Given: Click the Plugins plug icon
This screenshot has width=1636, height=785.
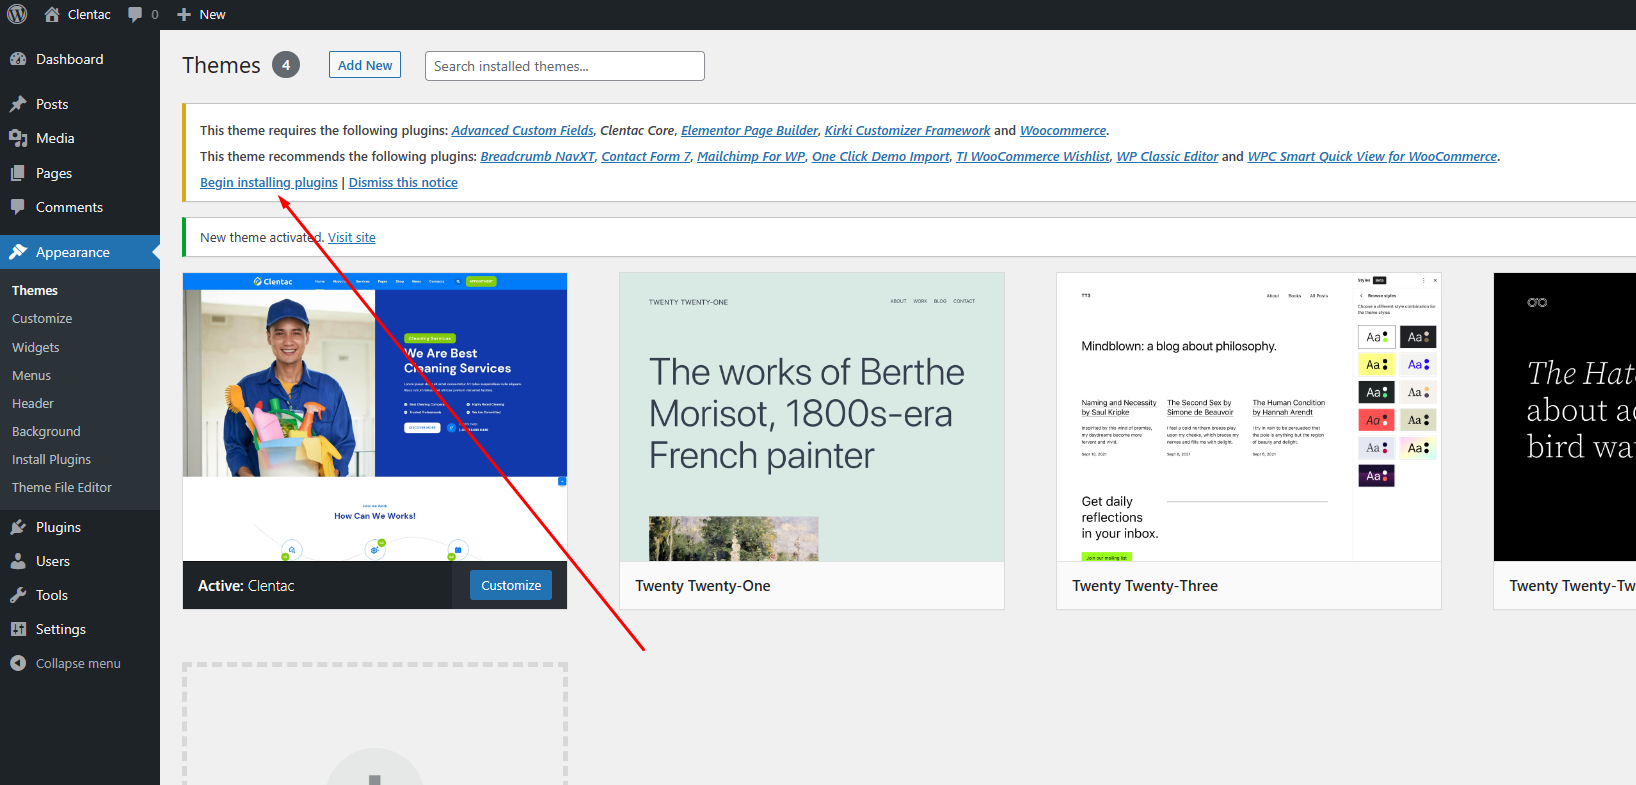Looking at the screenshot, I should pos(18,527).
